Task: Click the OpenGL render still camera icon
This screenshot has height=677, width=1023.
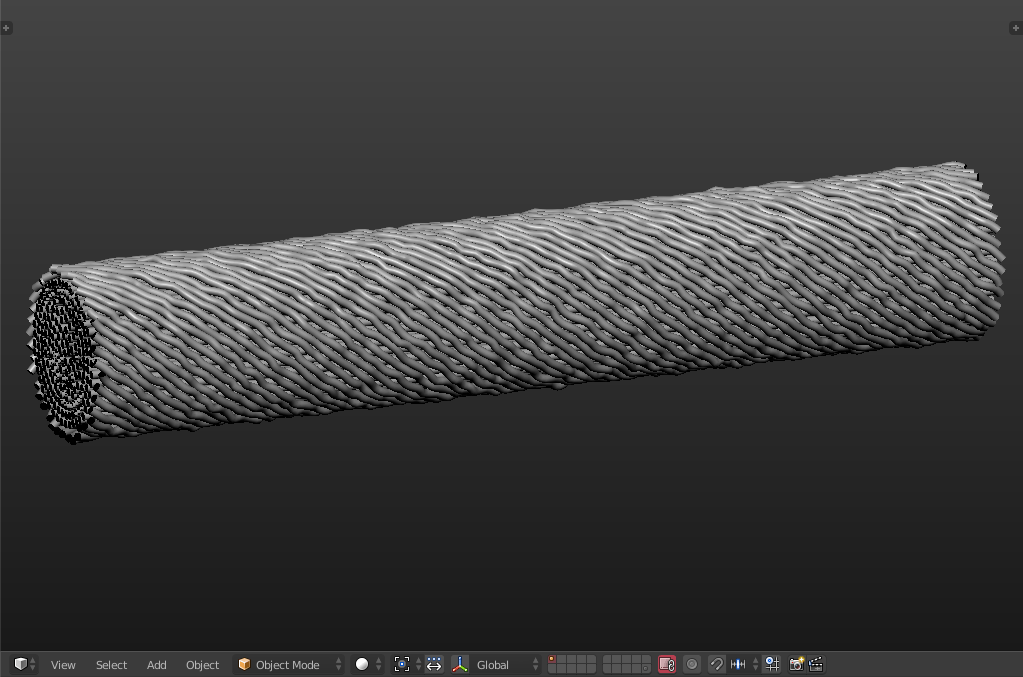Action: [795, 664]
